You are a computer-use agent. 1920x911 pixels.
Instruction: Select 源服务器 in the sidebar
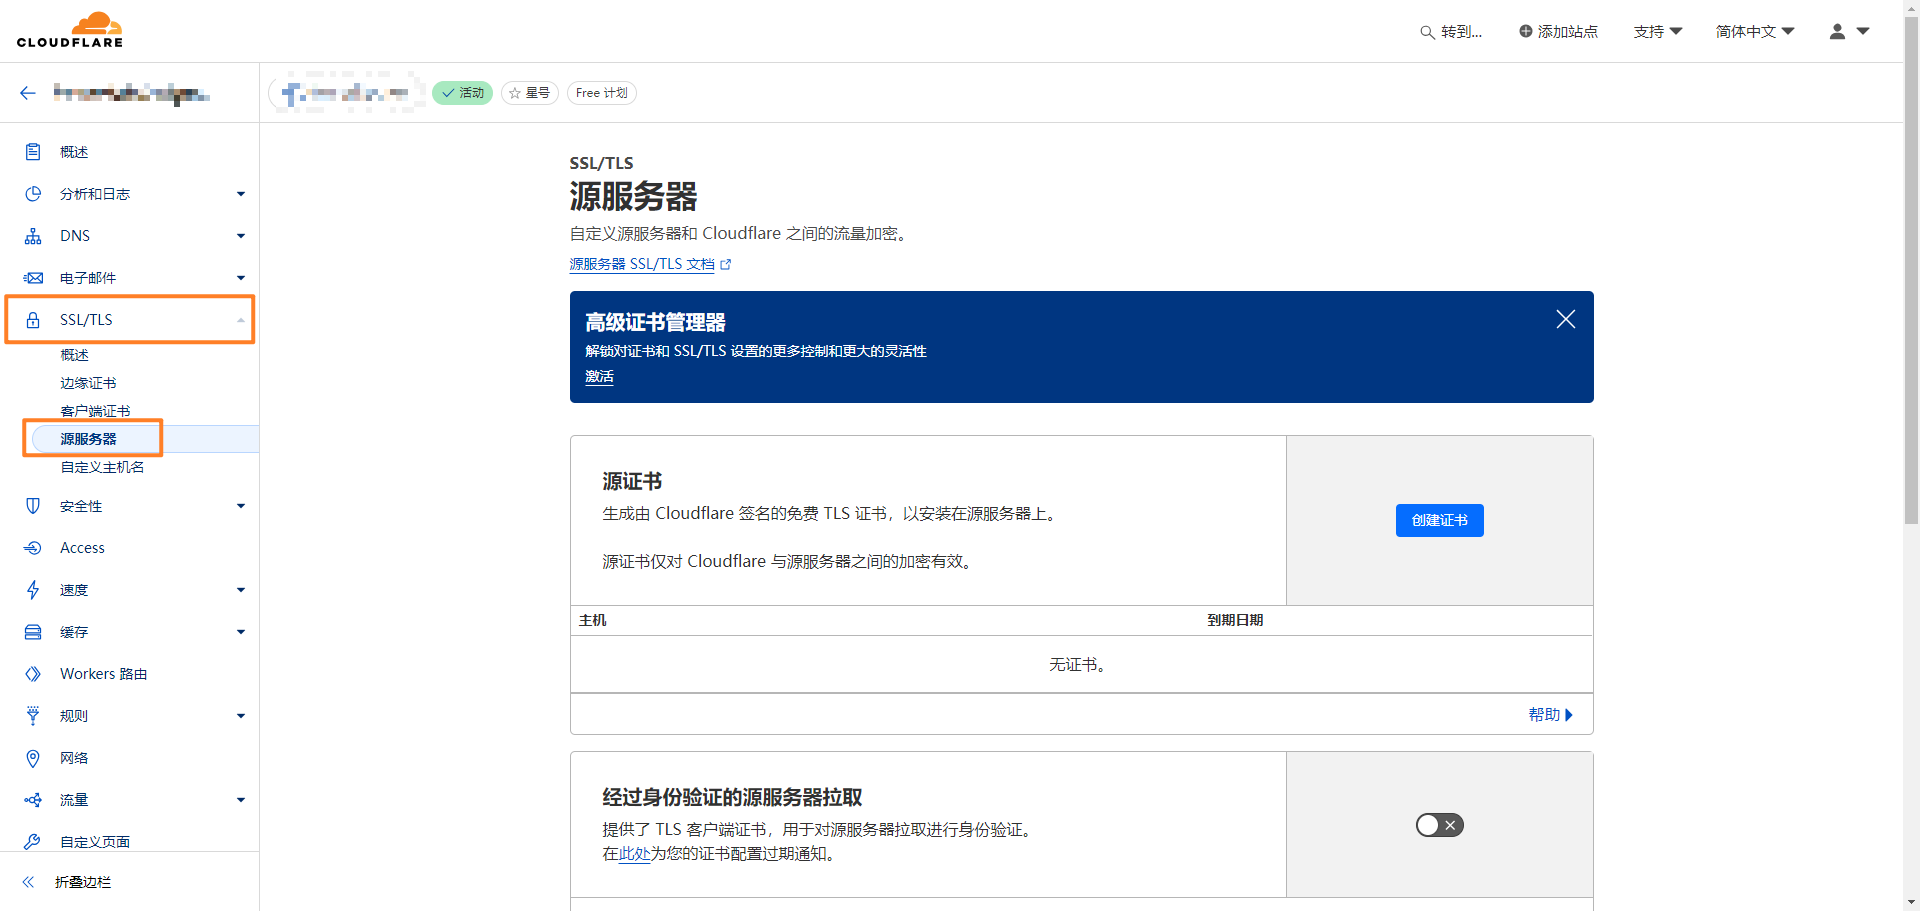coord(88,439)
